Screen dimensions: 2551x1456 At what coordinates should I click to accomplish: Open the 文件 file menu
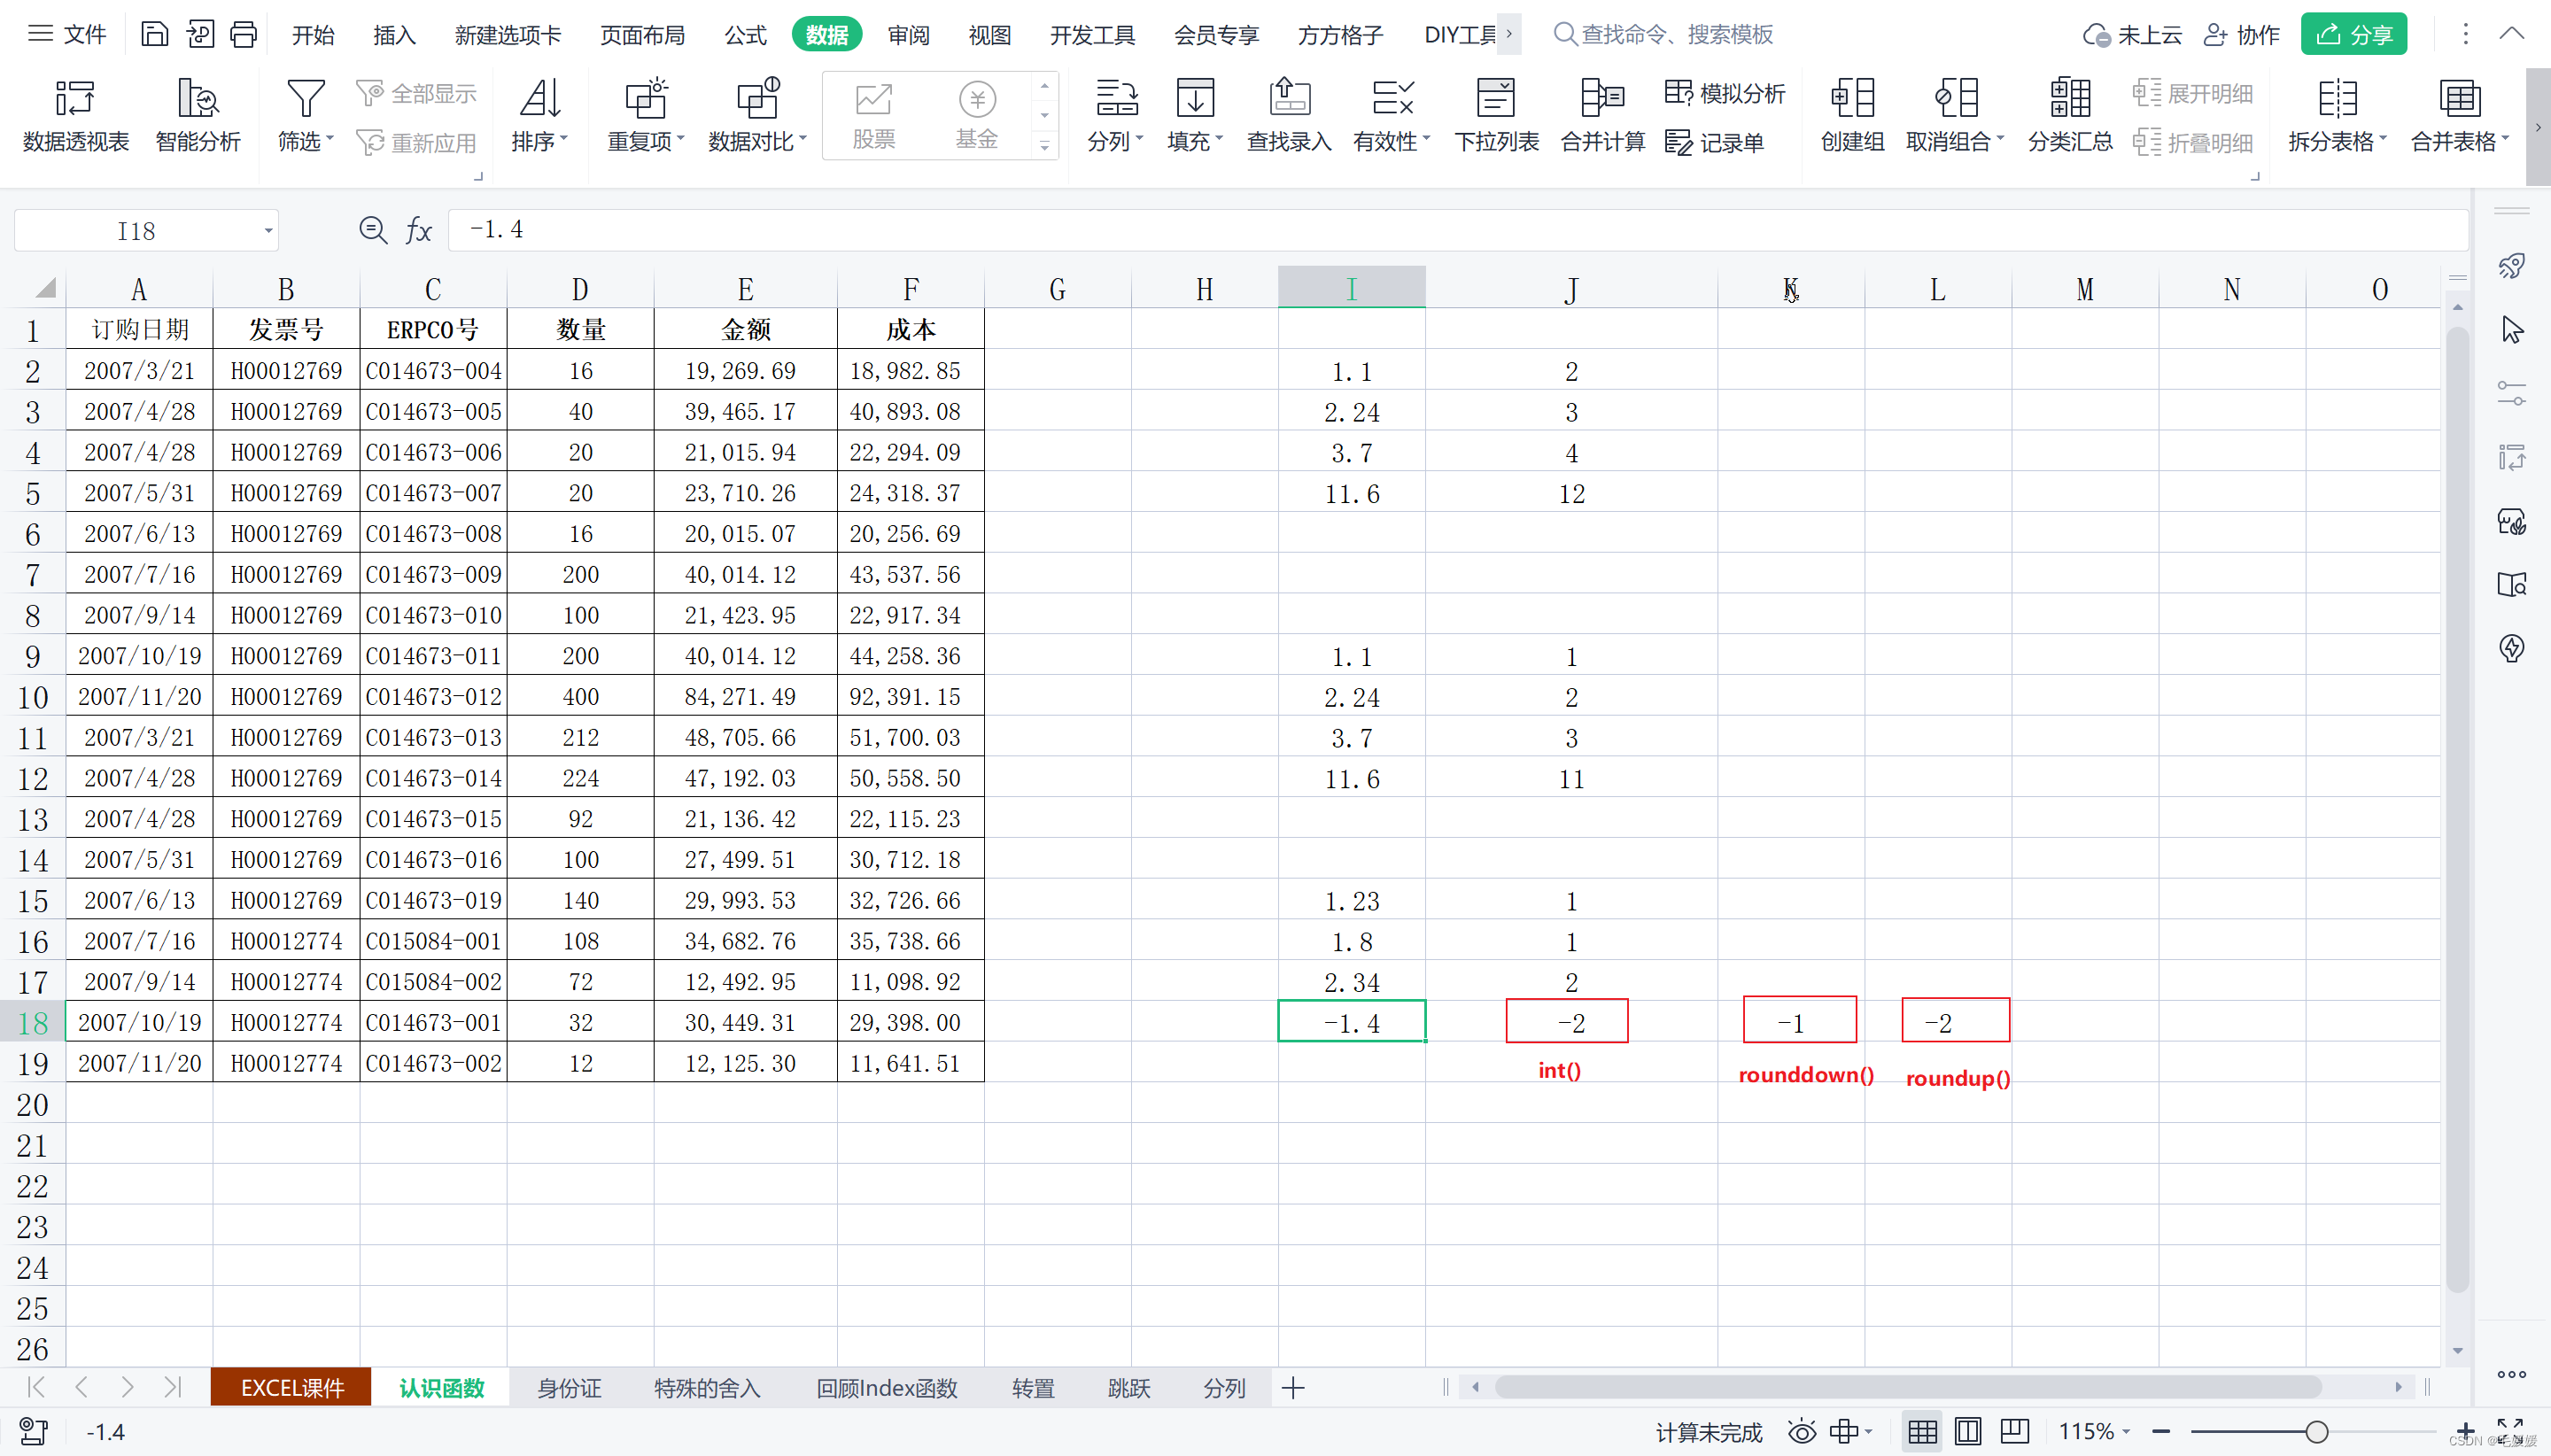click(66, 34)
